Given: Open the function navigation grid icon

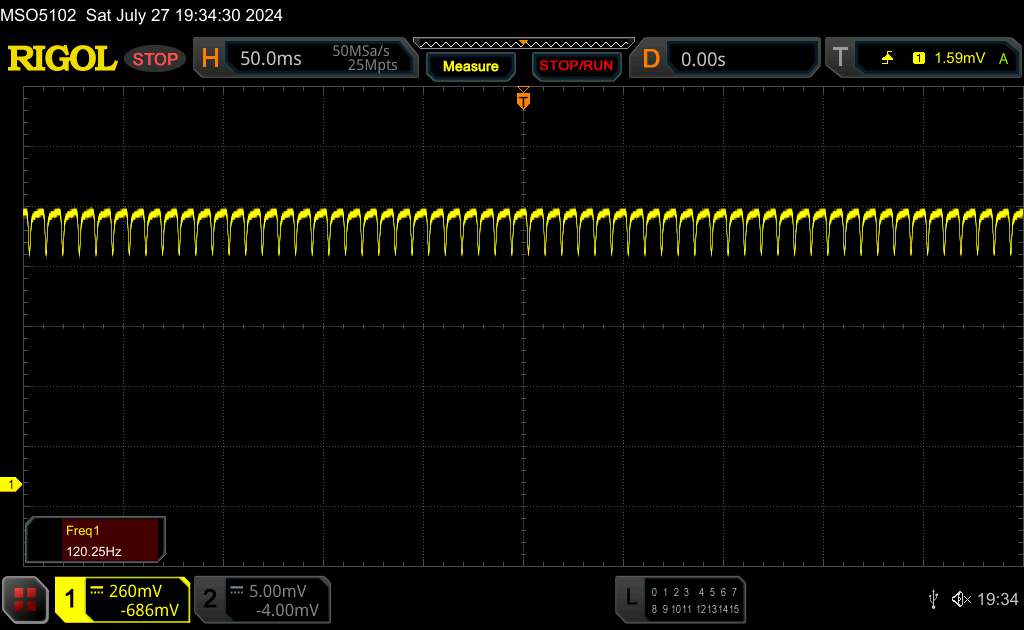Looking at the screenshot, I should (25, 598).
